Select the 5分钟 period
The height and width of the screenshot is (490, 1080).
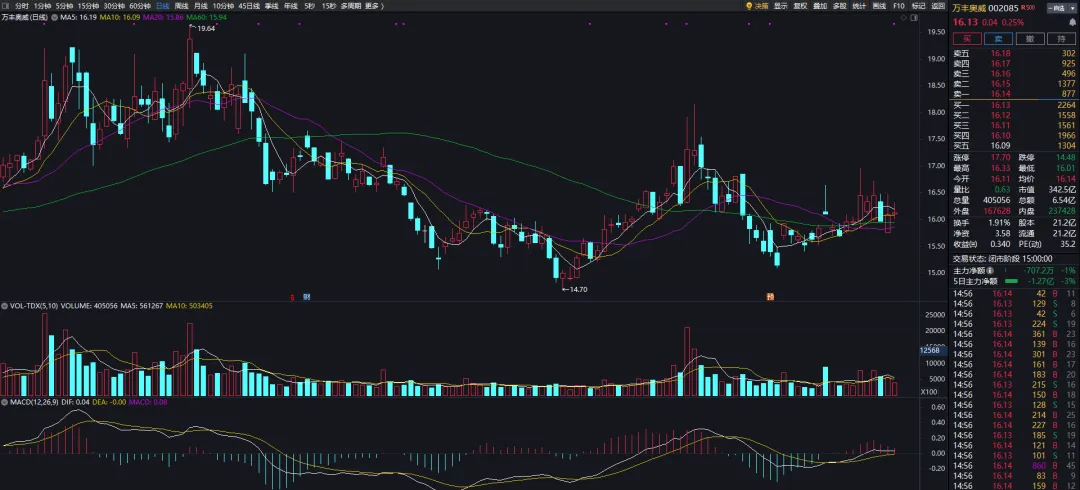(x=65, y=6)
